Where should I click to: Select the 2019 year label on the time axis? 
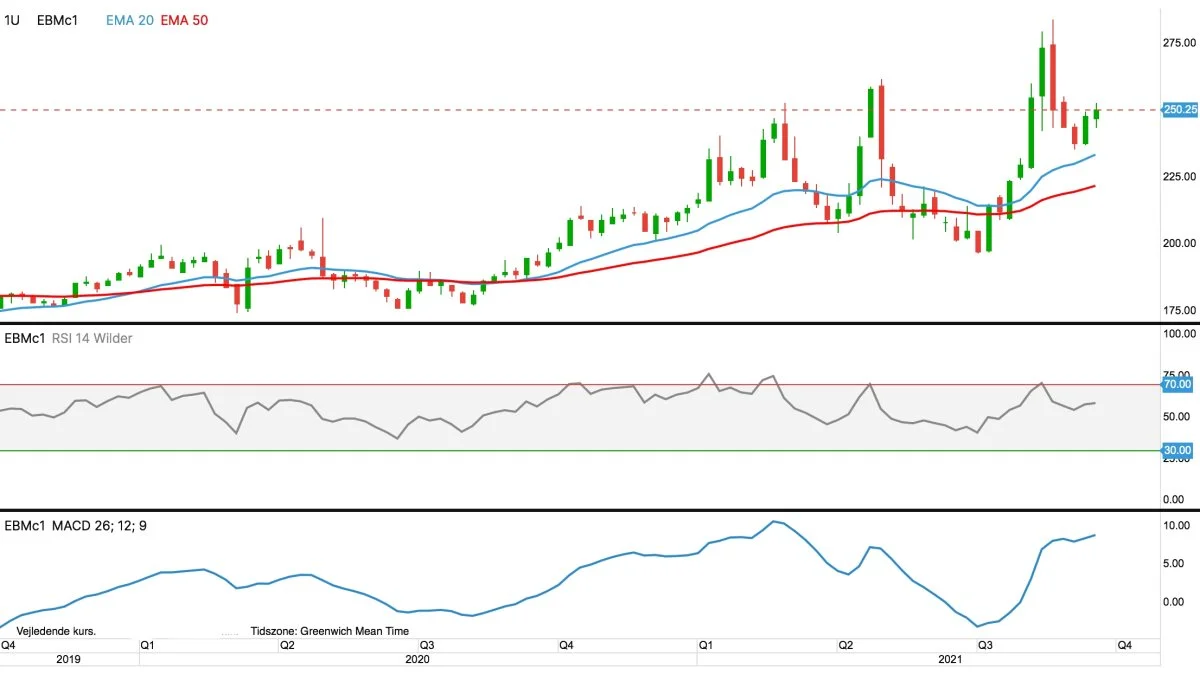(x=68, y=659)
